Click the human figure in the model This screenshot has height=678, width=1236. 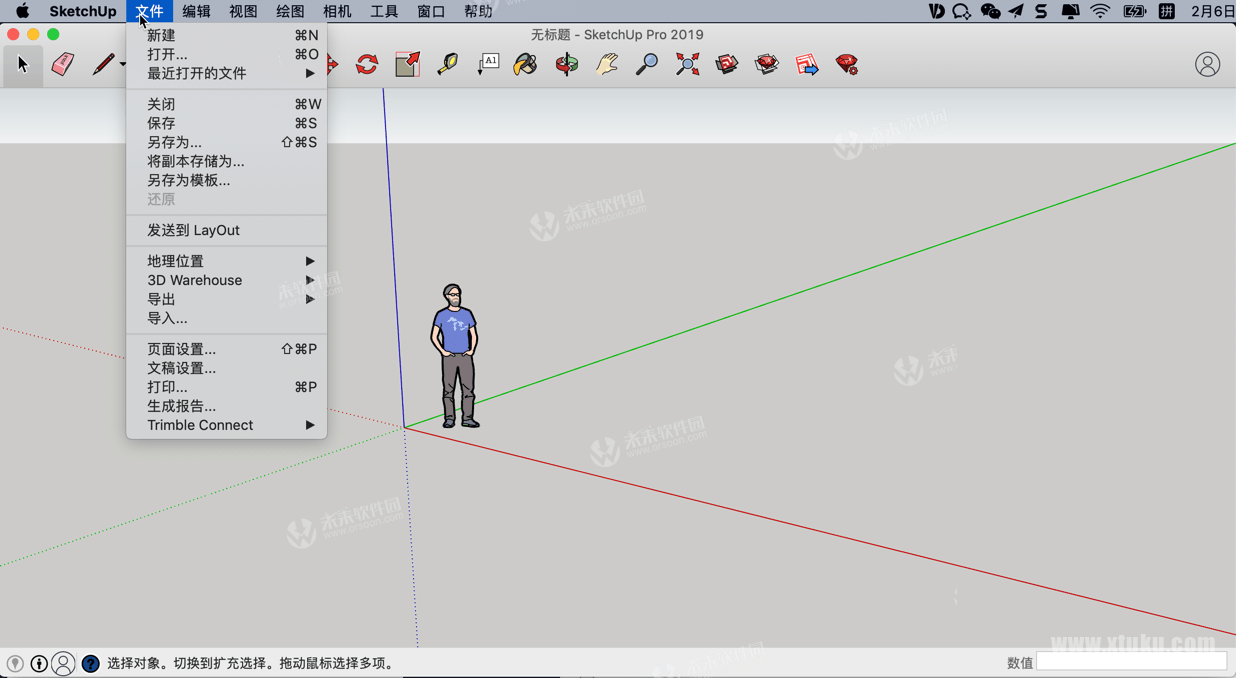pos(456,356)
